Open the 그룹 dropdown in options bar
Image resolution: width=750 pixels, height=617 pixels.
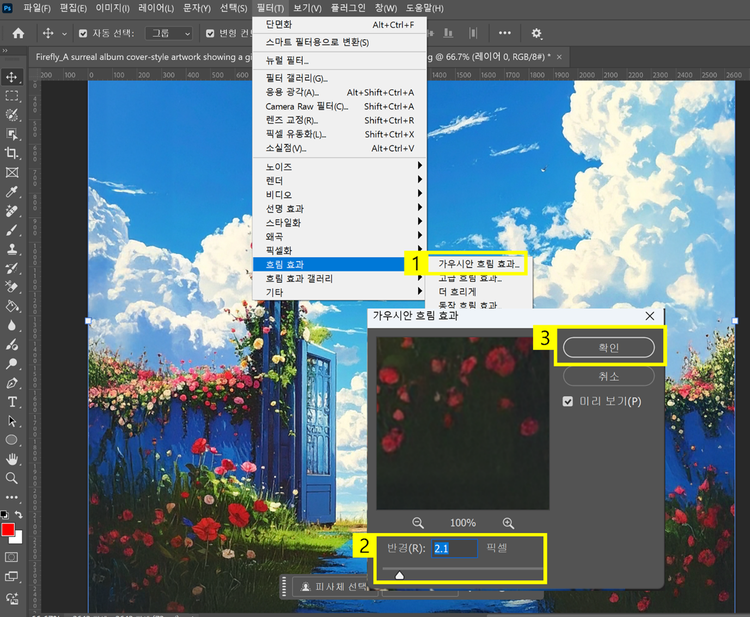[x=169, y=33]
